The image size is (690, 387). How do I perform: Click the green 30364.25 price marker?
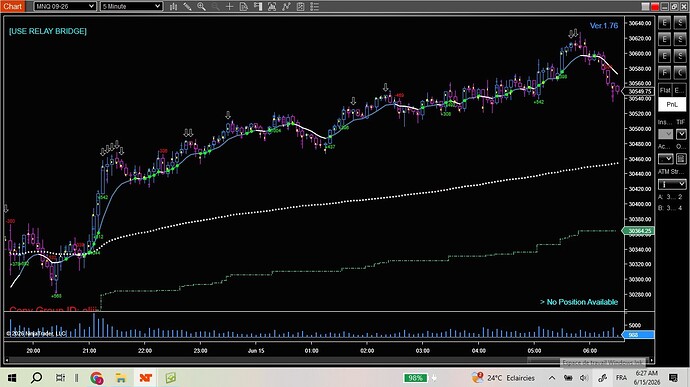coord(639,231)
